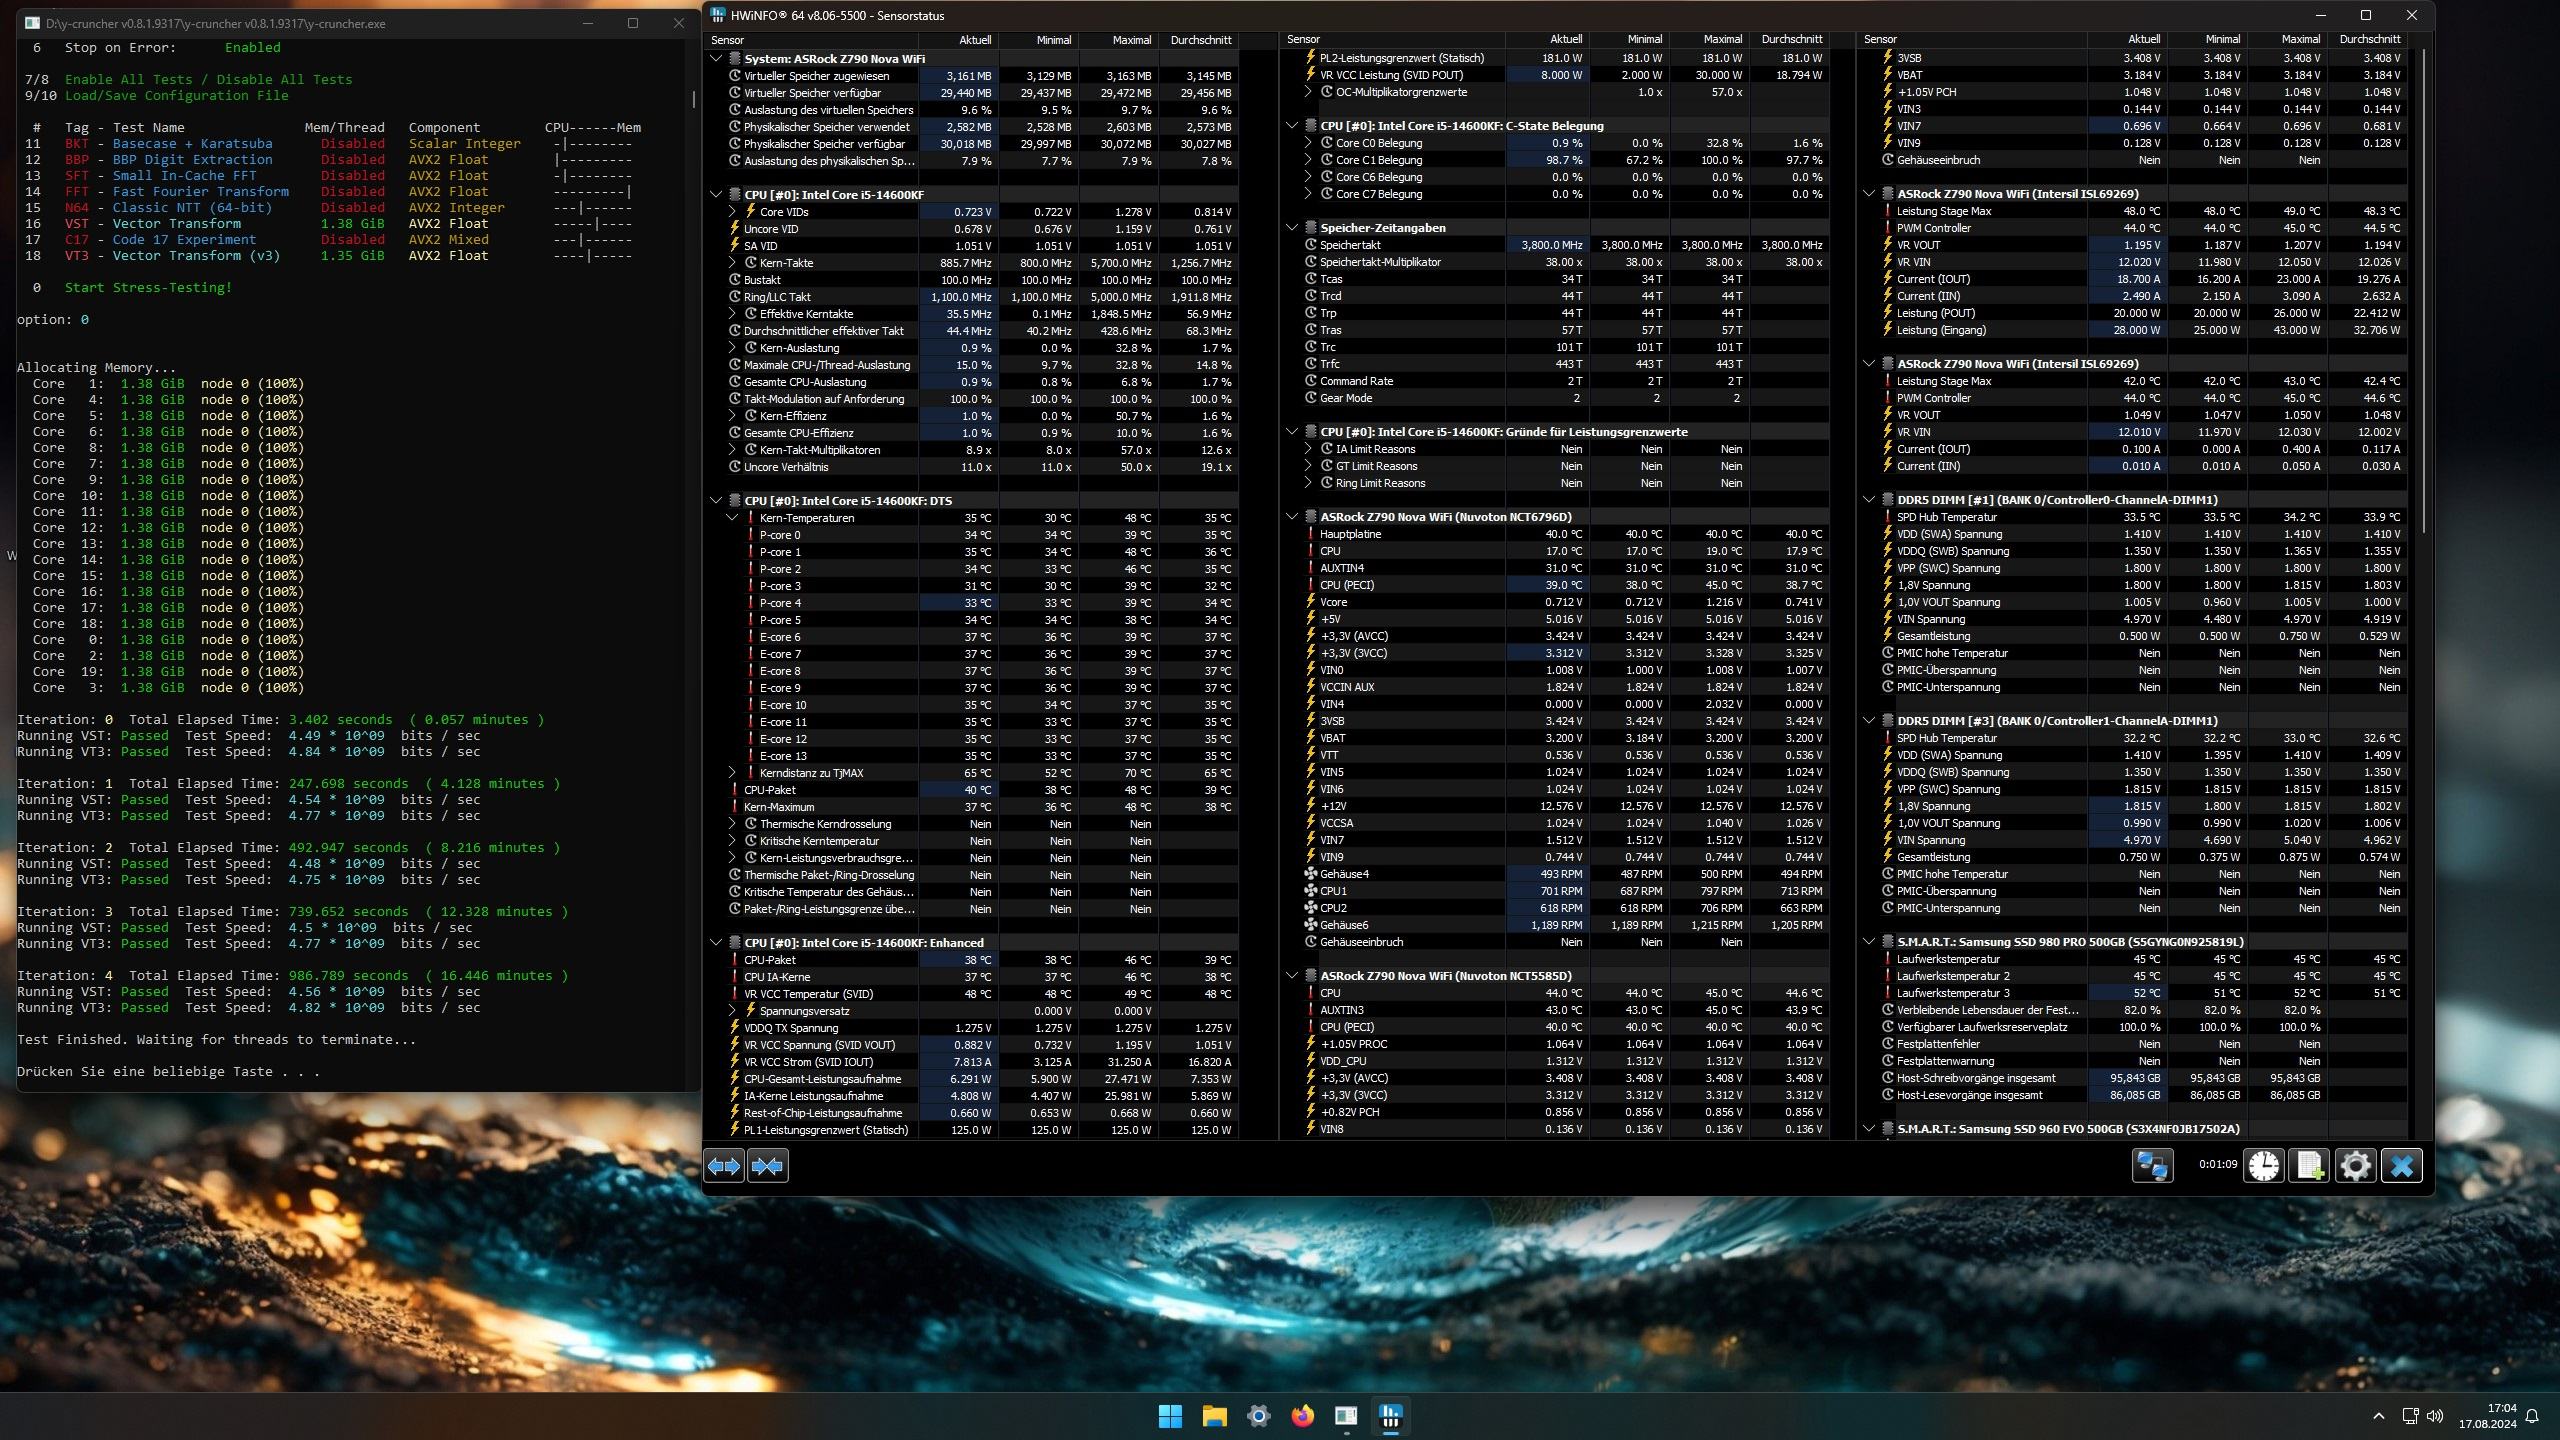Expand the Core VIDs row
The image size is (2560, 1440).
click(732, 212)
